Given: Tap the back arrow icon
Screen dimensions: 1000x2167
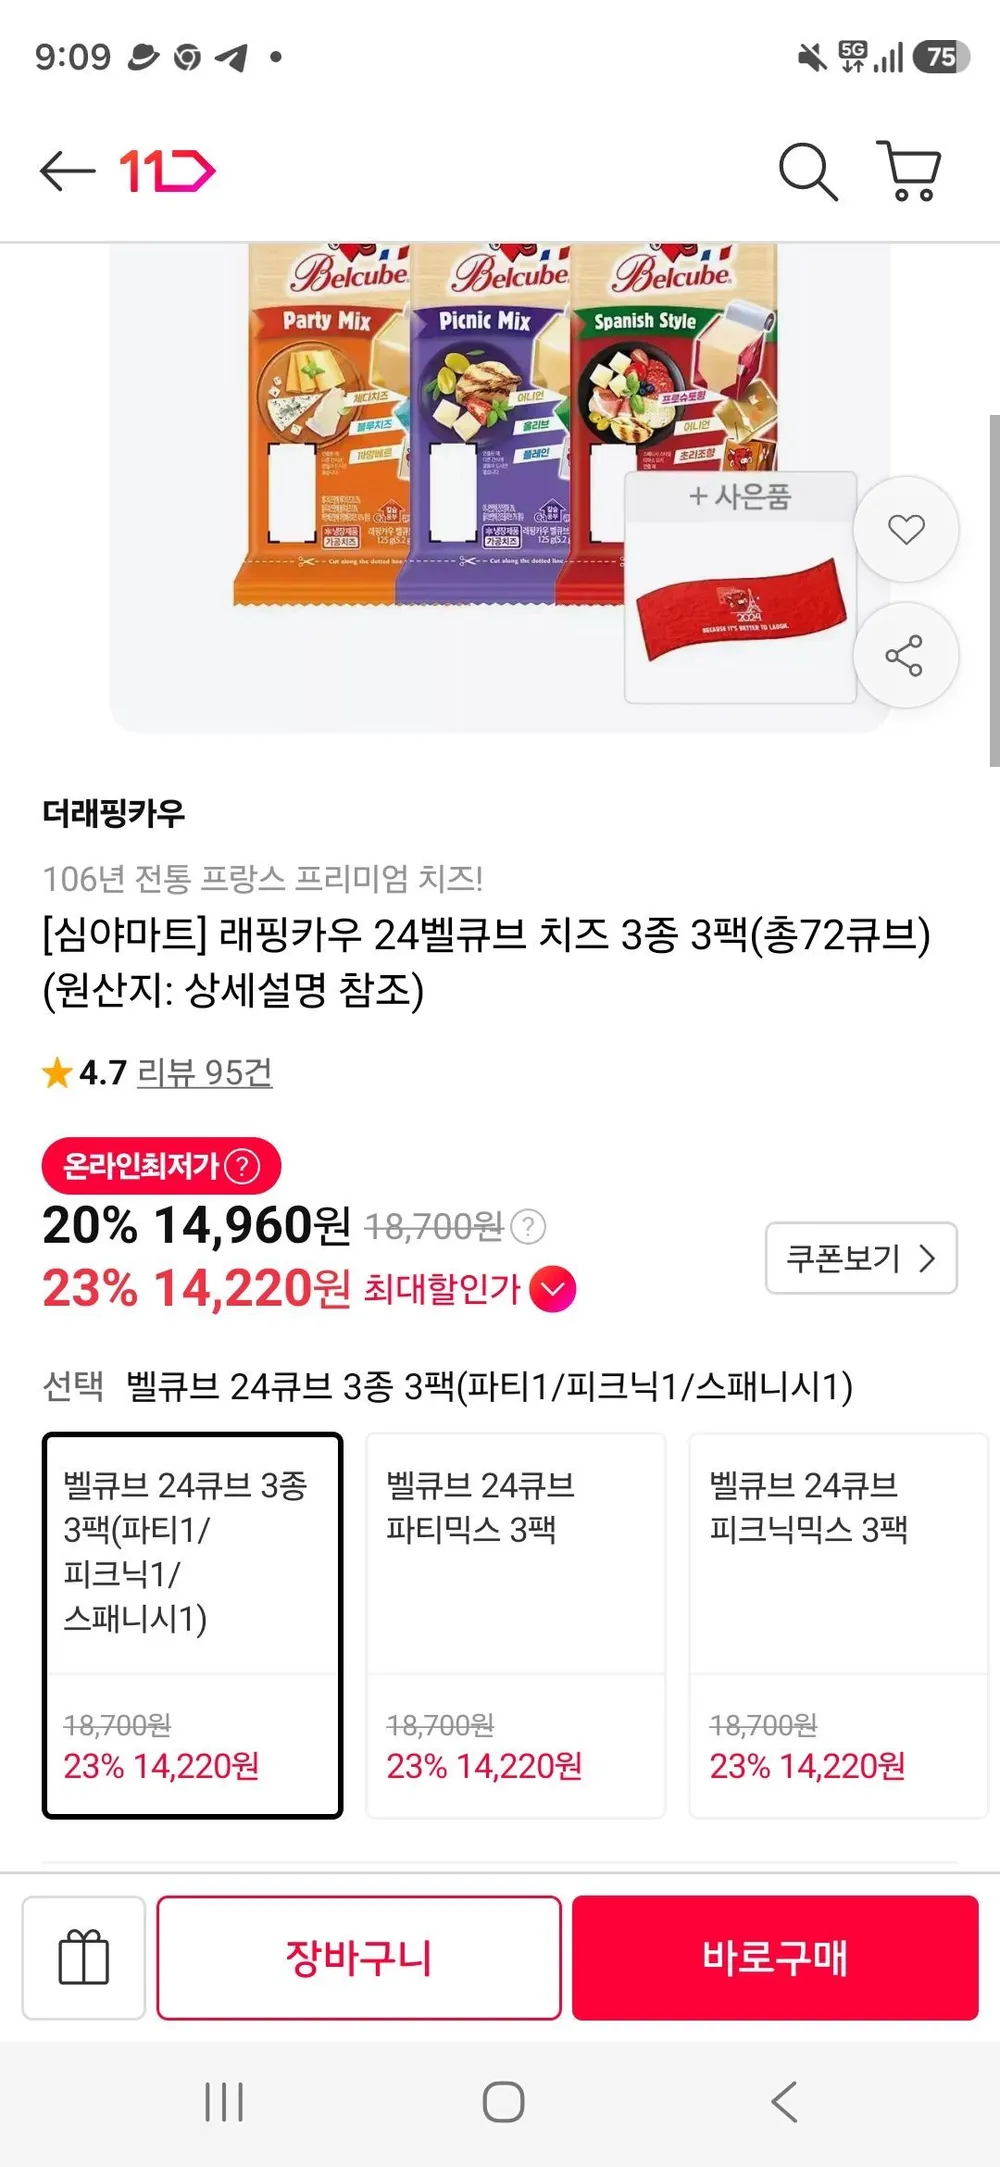Looking at the screenshot, I should coord(67,172).
